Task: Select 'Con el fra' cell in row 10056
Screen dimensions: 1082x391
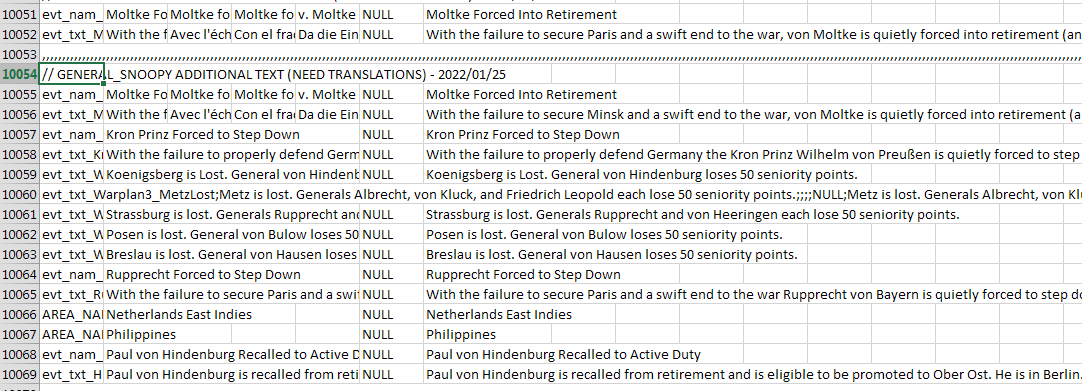Action: (264, 114)
